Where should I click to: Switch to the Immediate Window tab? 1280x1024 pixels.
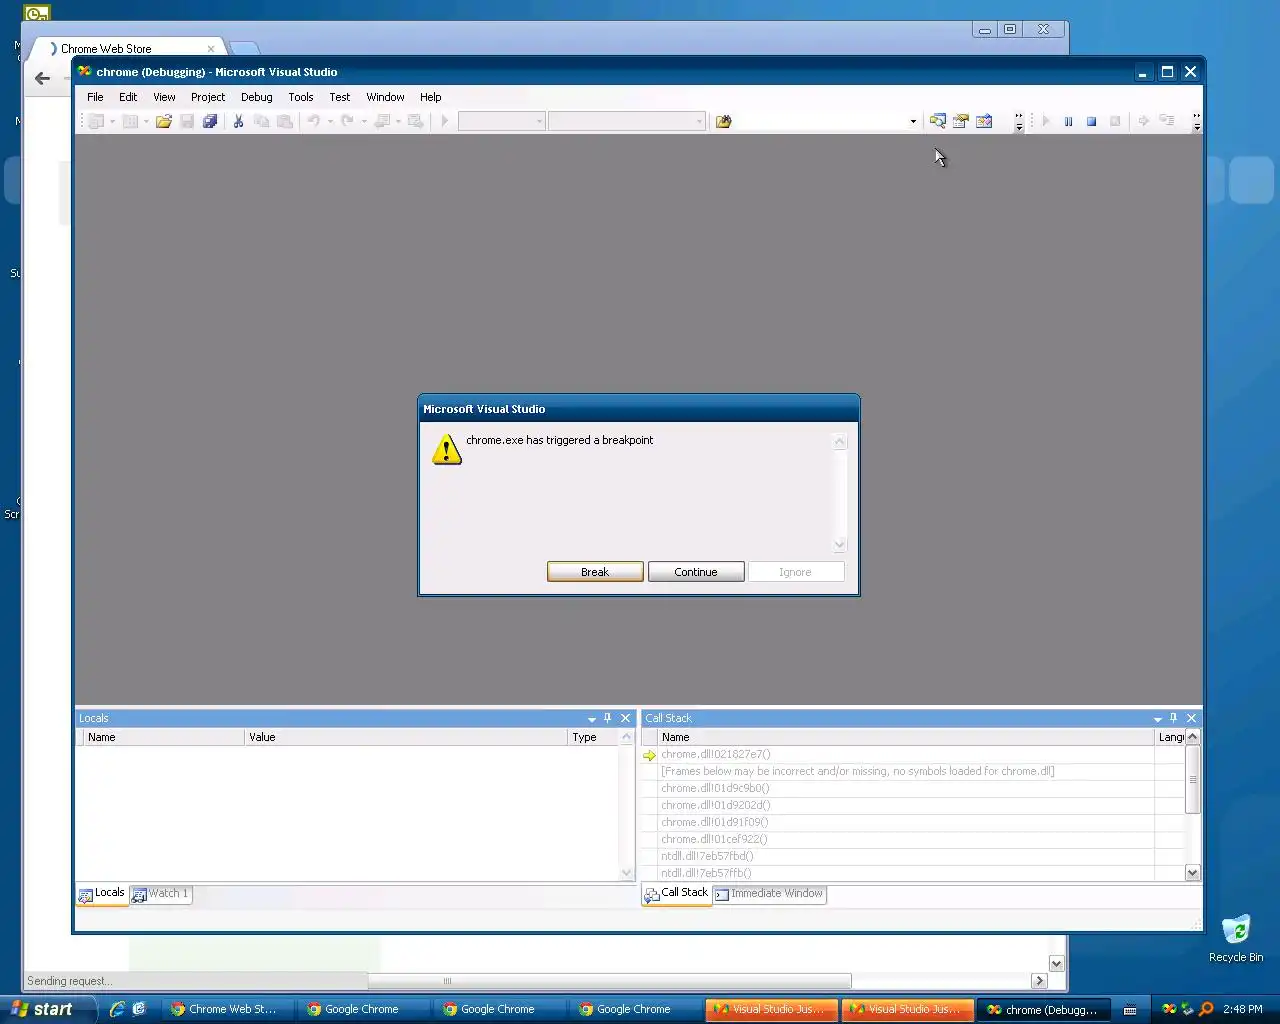click(769, 894)
